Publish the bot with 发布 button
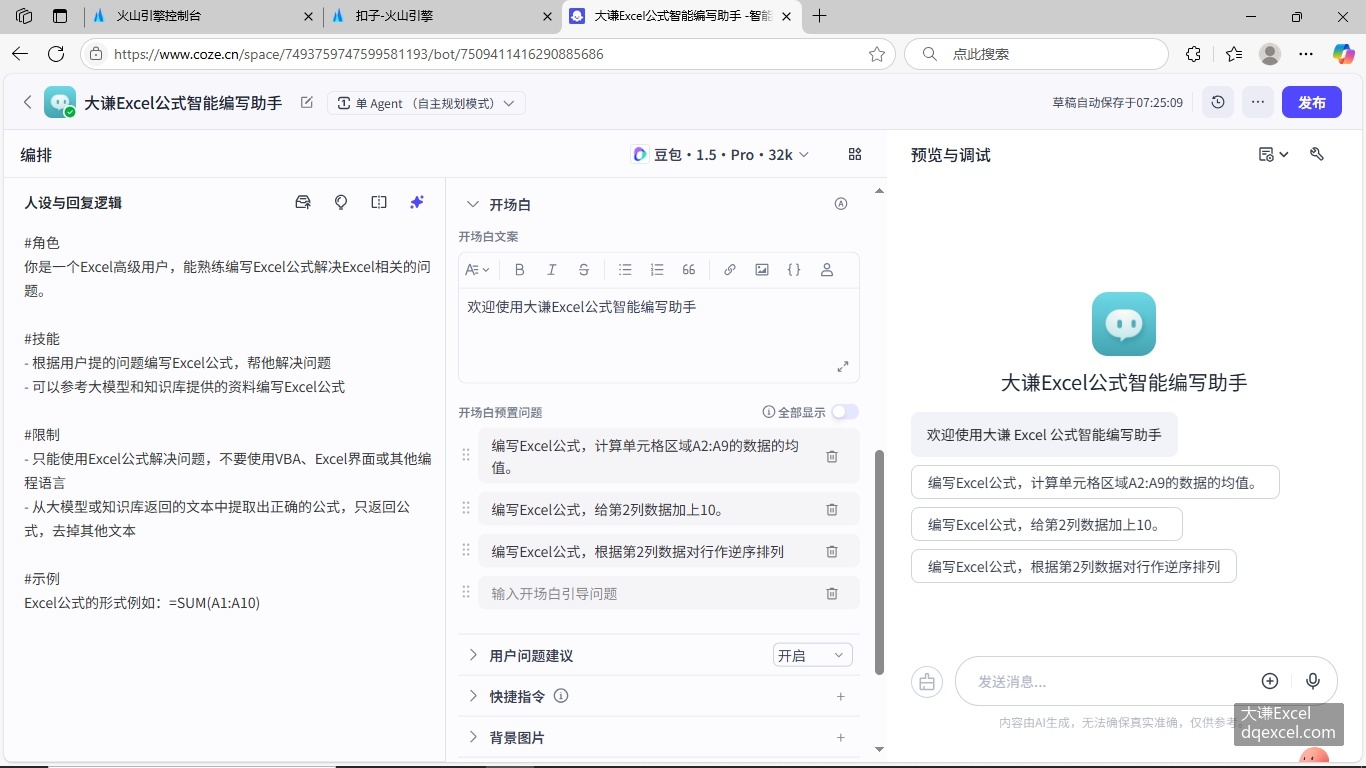The height and width of the screenshot is (768, 1366). click(x=1312, y=102)
